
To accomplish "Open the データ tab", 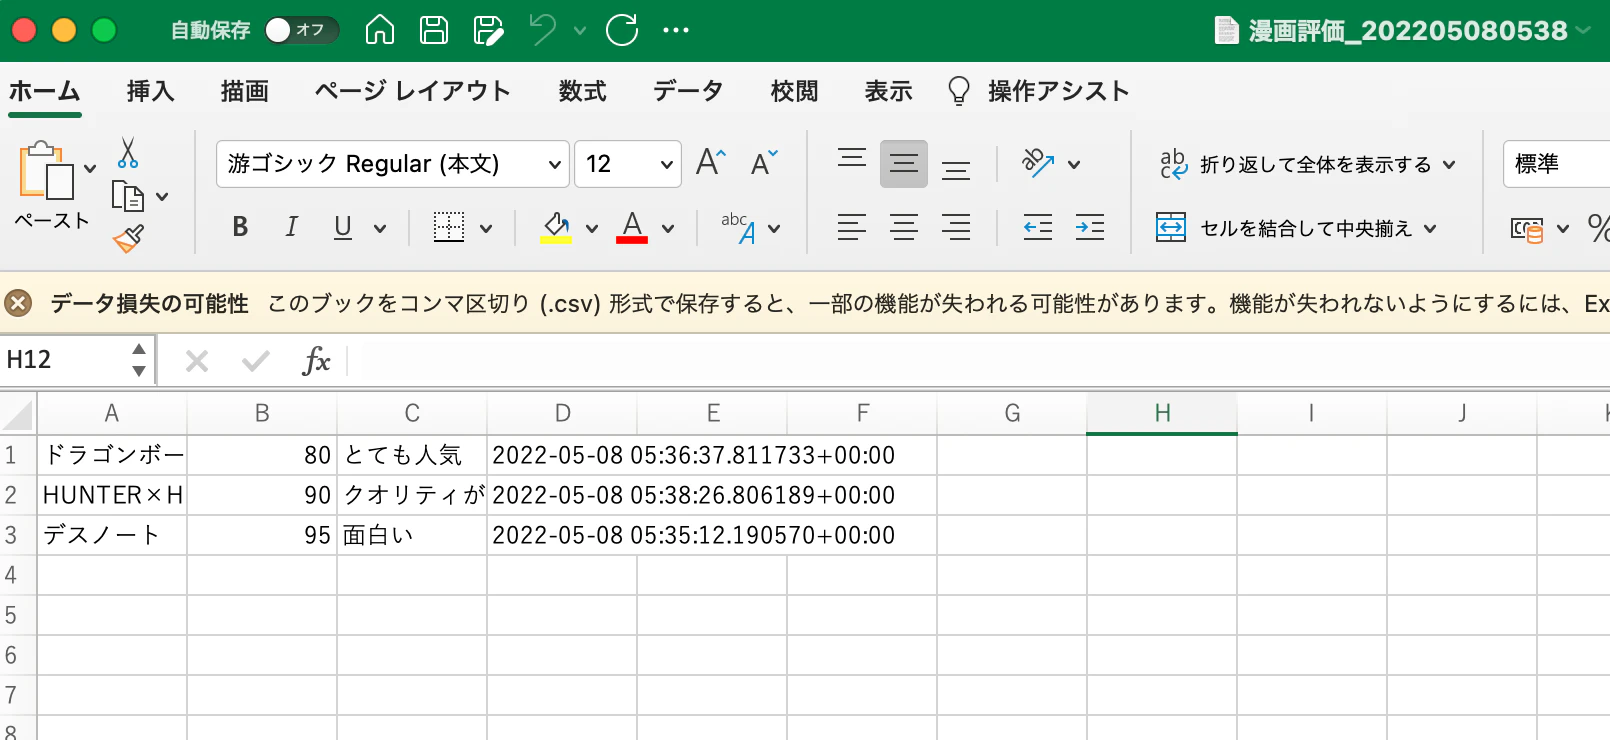I will [x=688, y=91].
